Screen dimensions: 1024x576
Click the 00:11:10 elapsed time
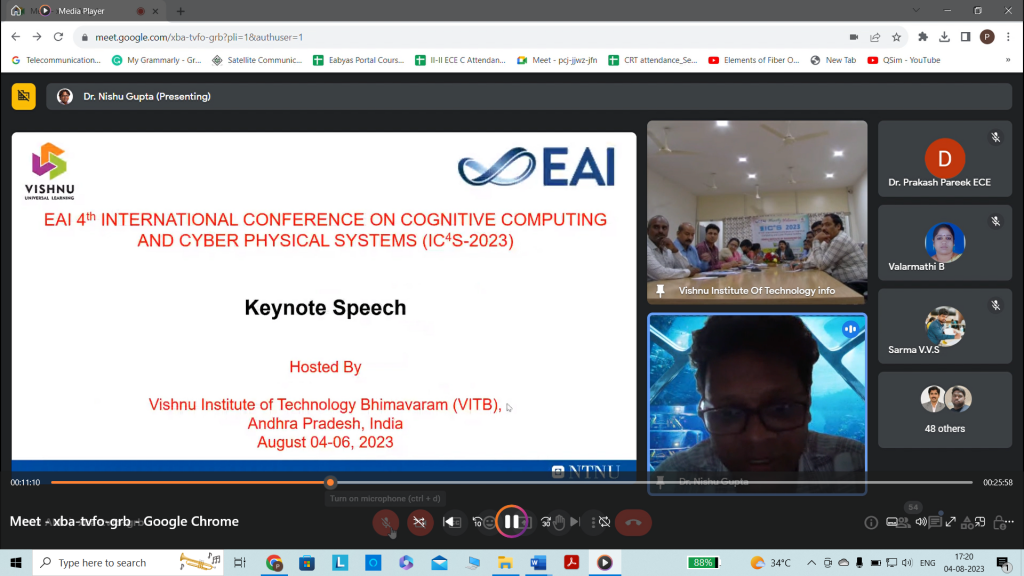(x=25, y=483)
